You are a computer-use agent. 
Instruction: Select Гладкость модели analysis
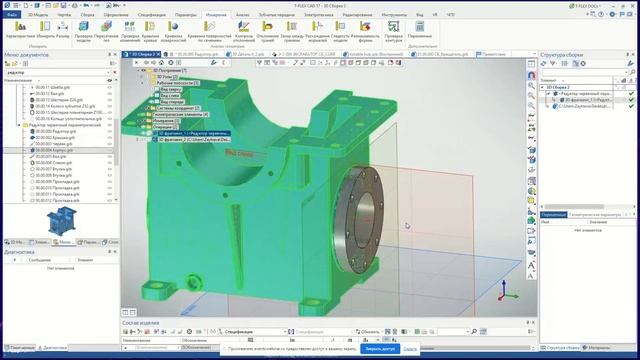pyautogui.click(x=340, y=31)
